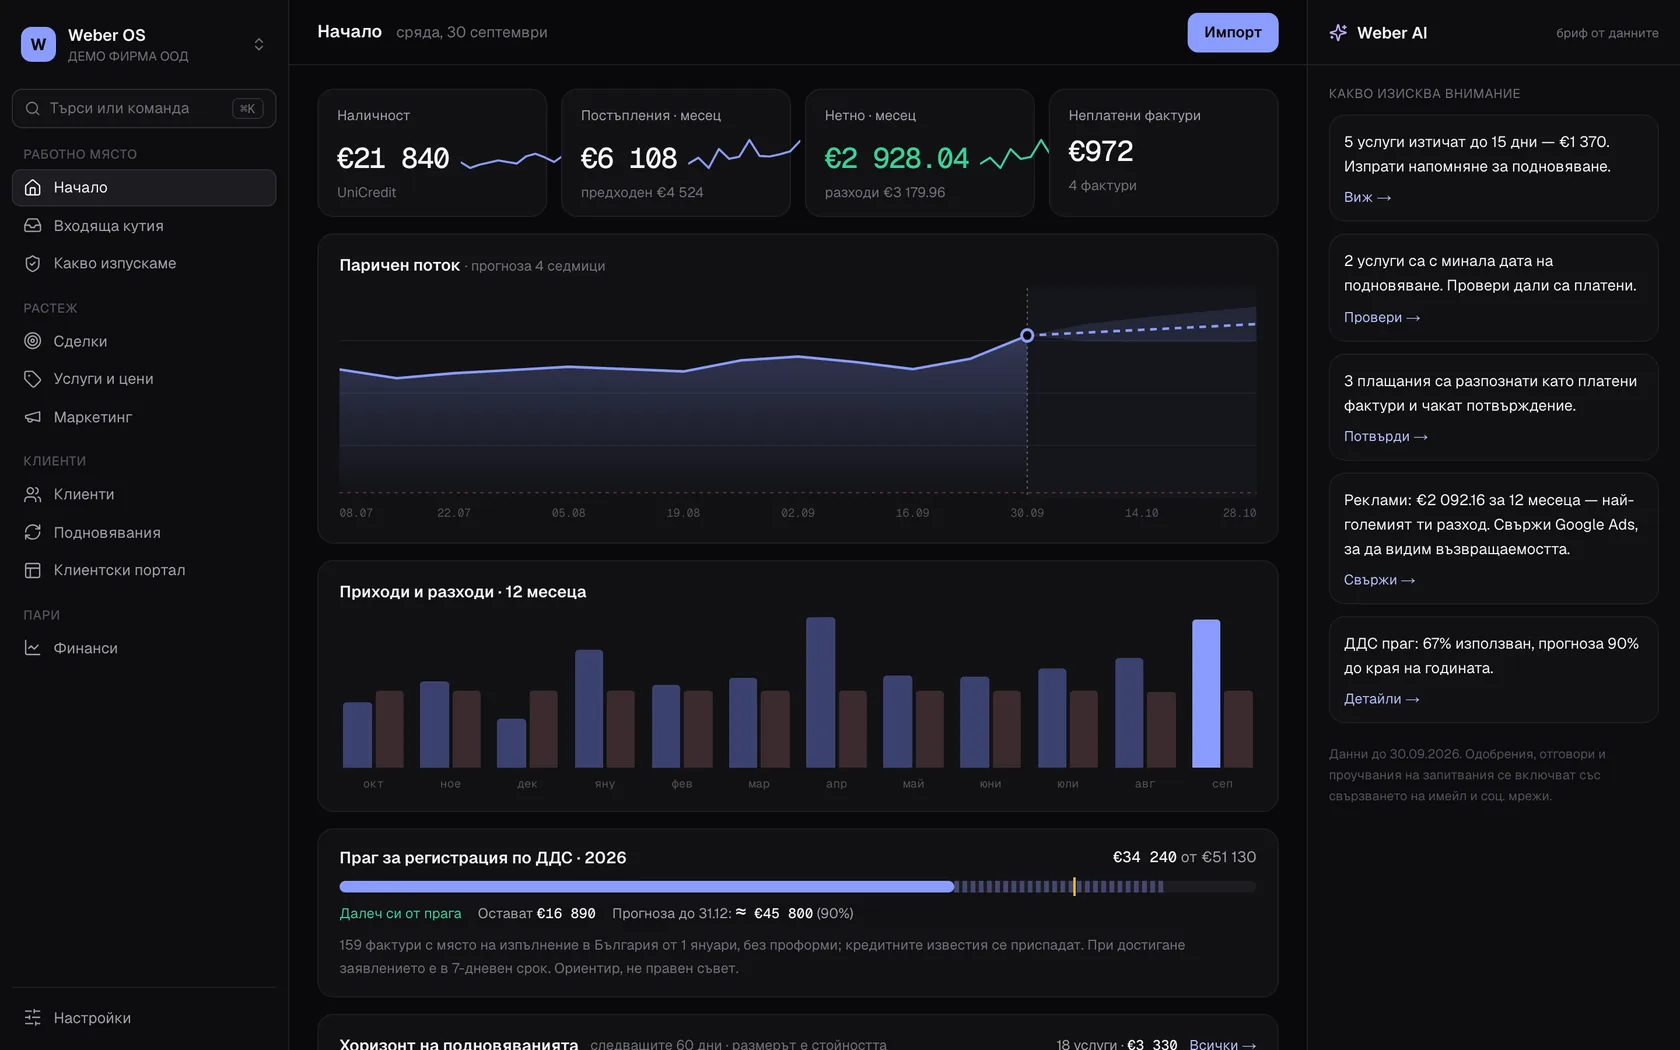Click the Клиентски портал layout icon
The height and width of the screenshot is (1050, 1680).
point(33,570)
